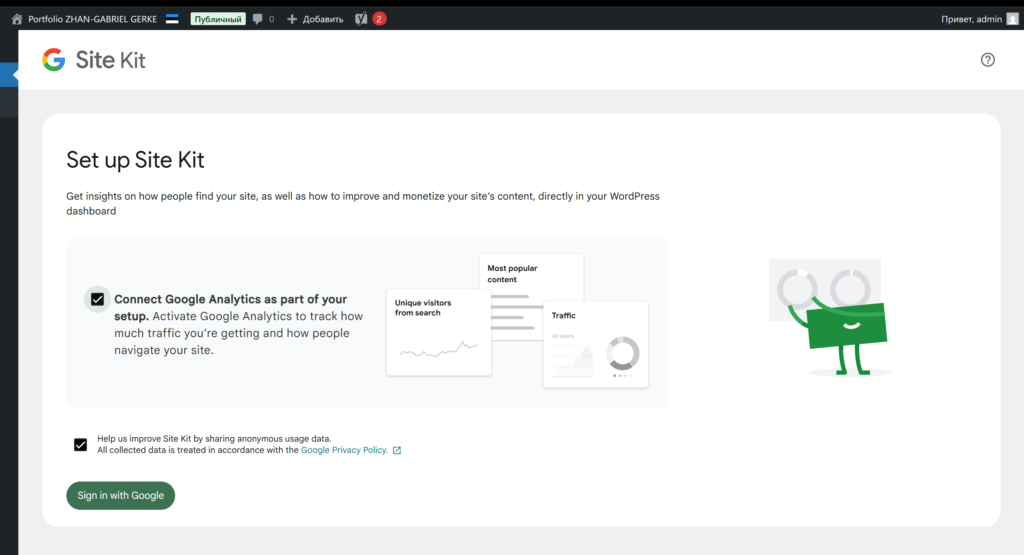1024x555 pixels.
Task: Click the admin avatar image
Action: 1012,19
